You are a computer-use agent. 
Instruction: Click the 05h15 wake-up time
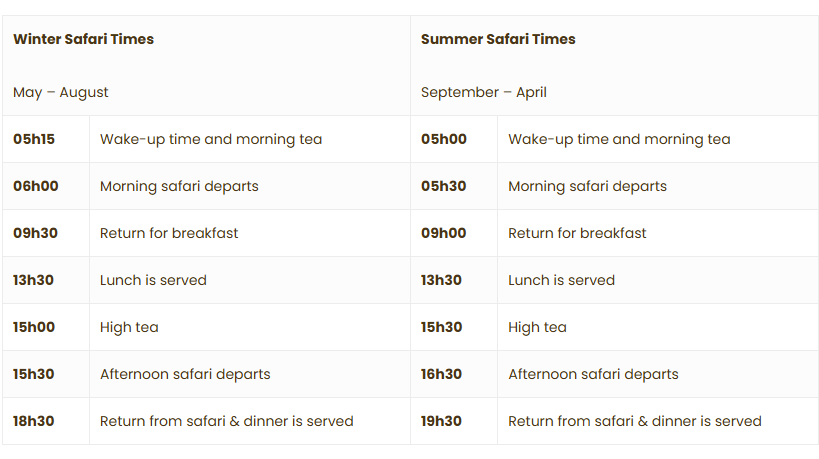(34, 139)
